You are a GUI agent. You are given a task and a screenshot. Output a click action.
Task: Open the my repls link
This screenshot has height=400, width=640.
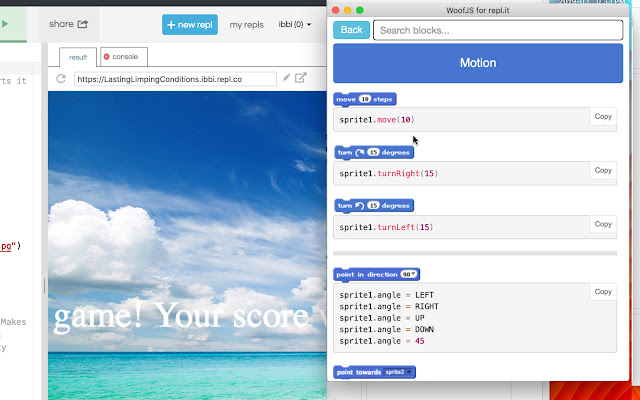[x=247, y=25]
